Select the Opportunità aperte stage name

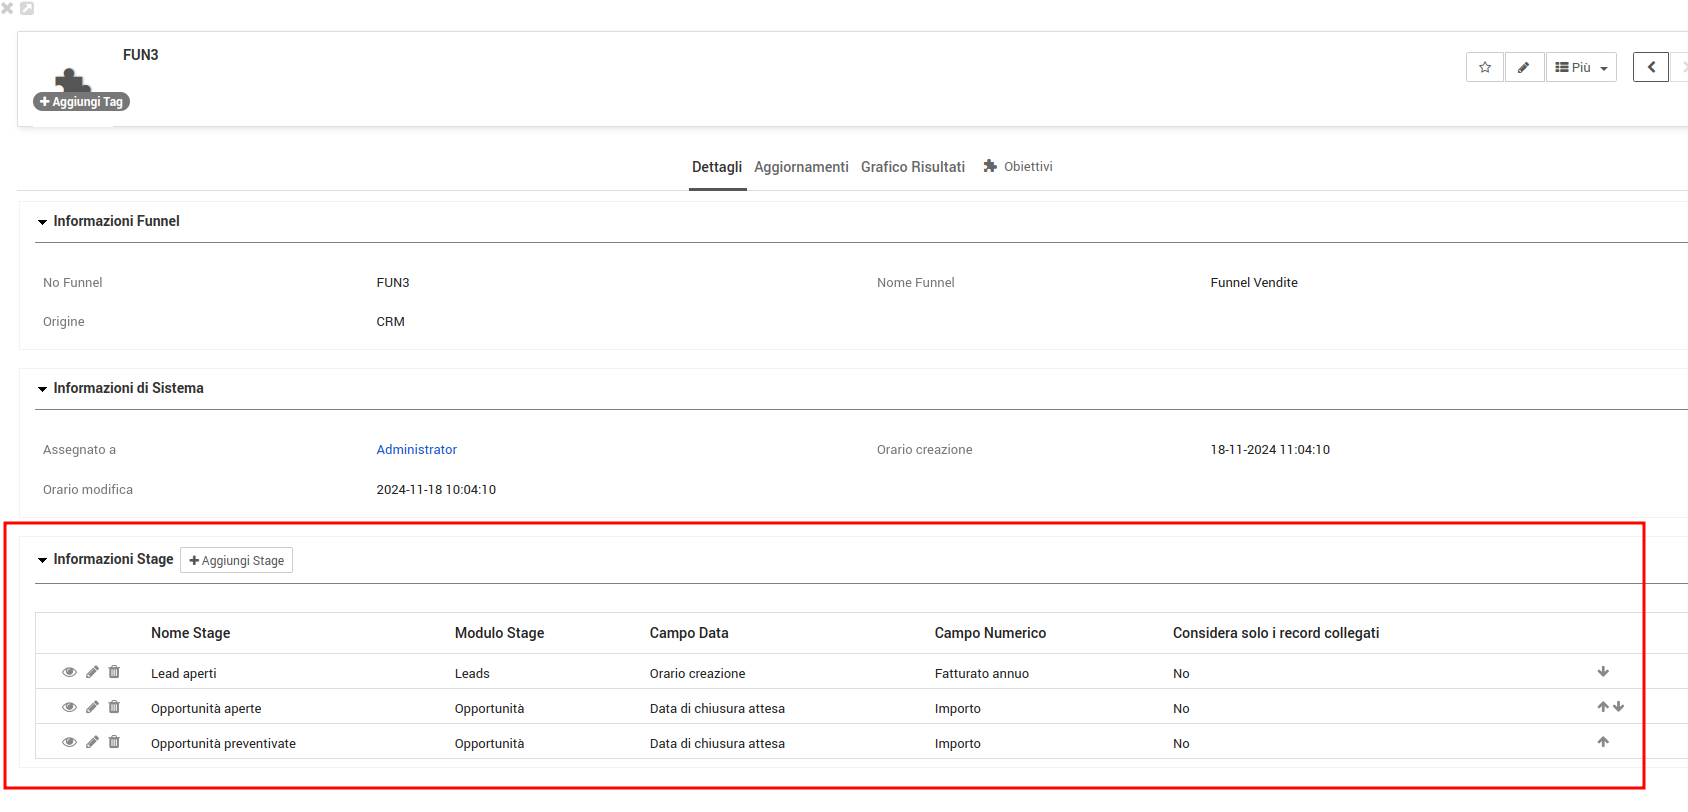pos(206,709)
